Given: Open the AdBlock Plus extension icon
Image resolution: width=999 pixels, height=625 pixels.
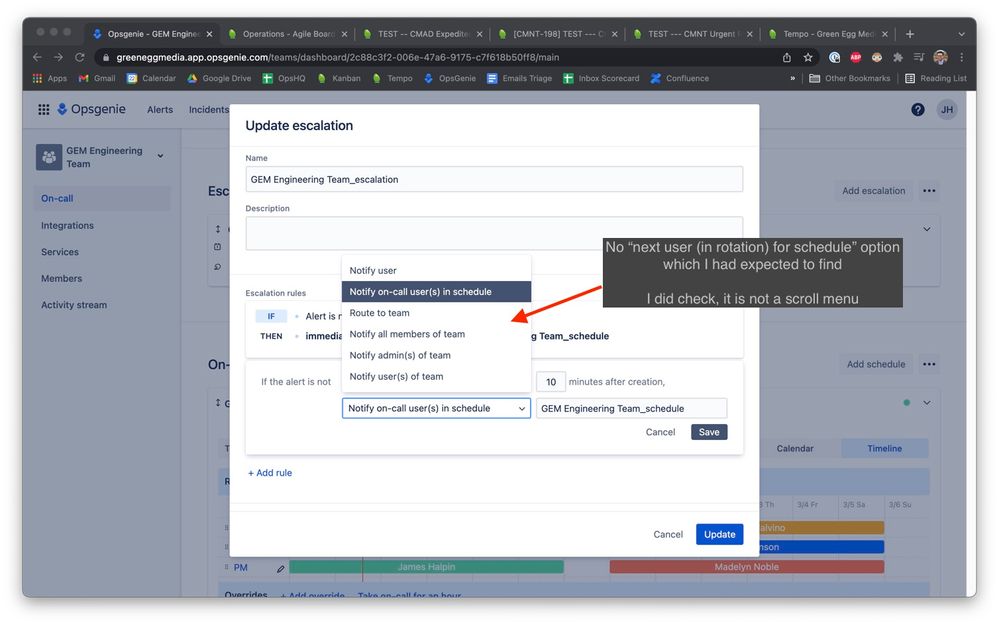Looking at the screenshot, I should coord(856,57).
